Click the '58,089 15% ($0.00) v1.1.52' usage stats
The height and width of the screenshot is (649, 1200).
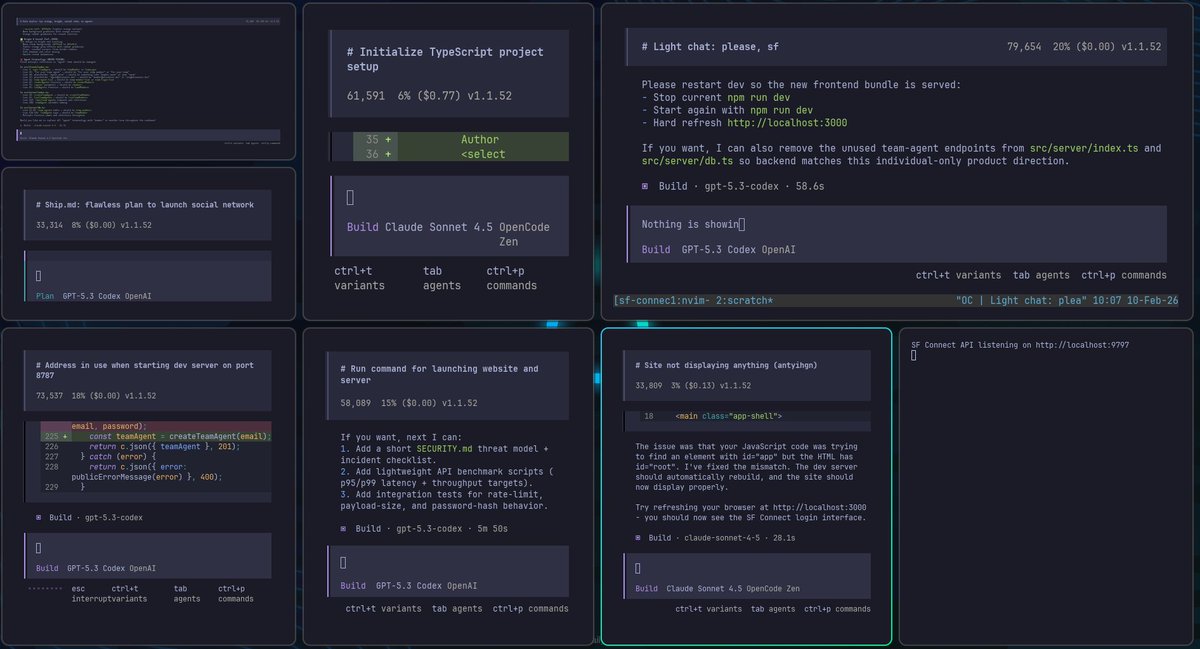click(408, 403)
